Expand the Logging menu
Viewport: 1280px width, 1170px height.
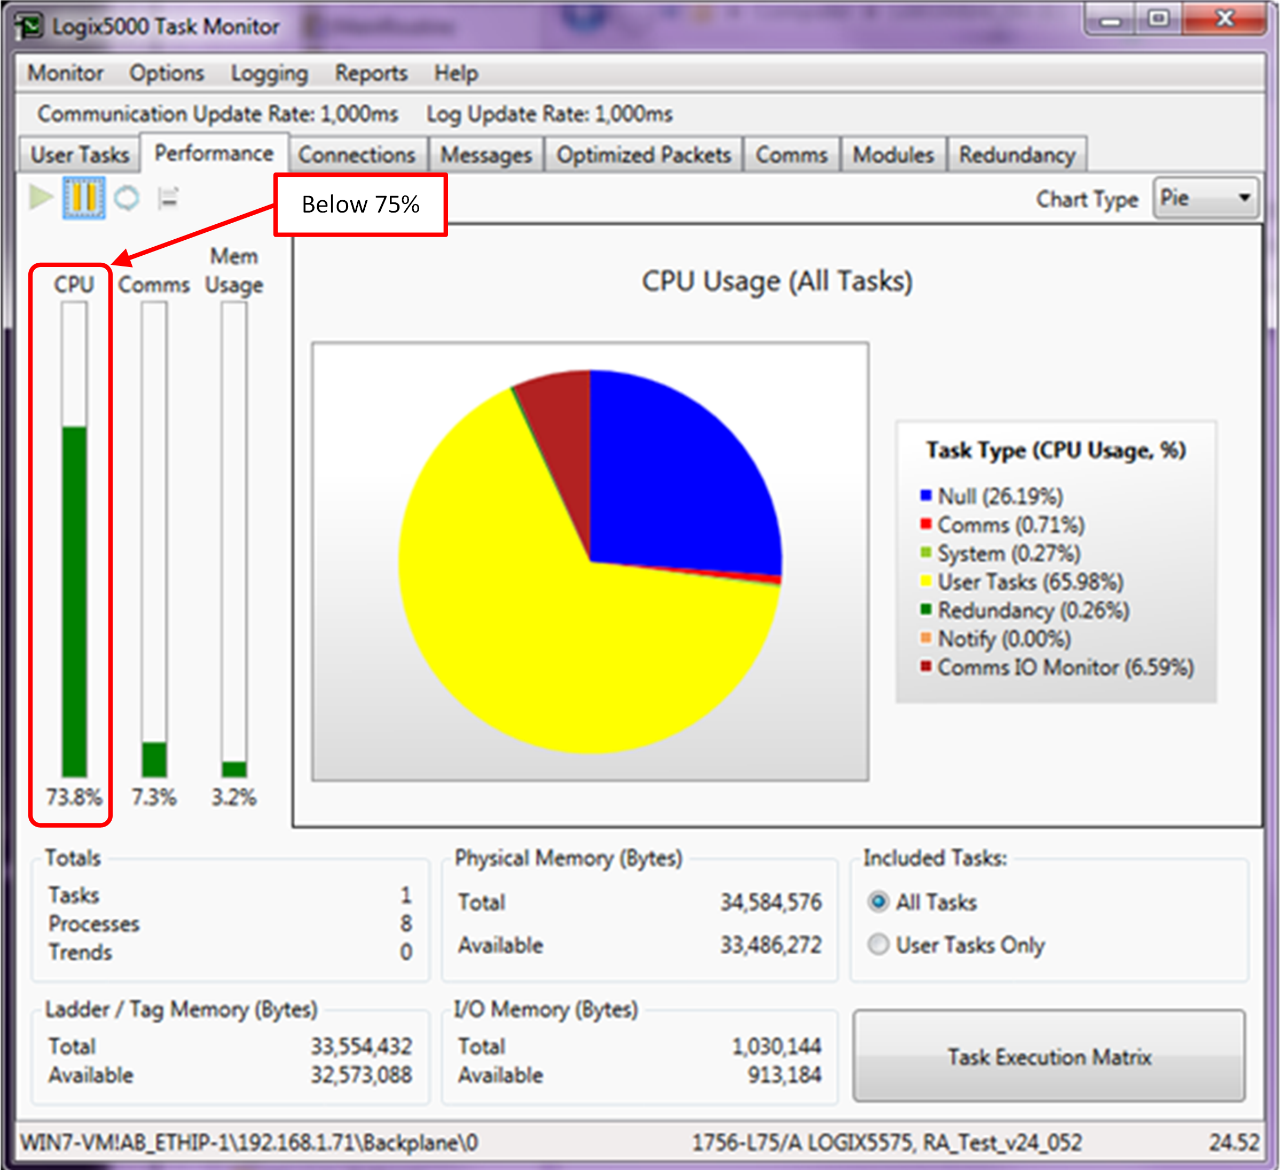pyautogui.click(x=269, y=73)
